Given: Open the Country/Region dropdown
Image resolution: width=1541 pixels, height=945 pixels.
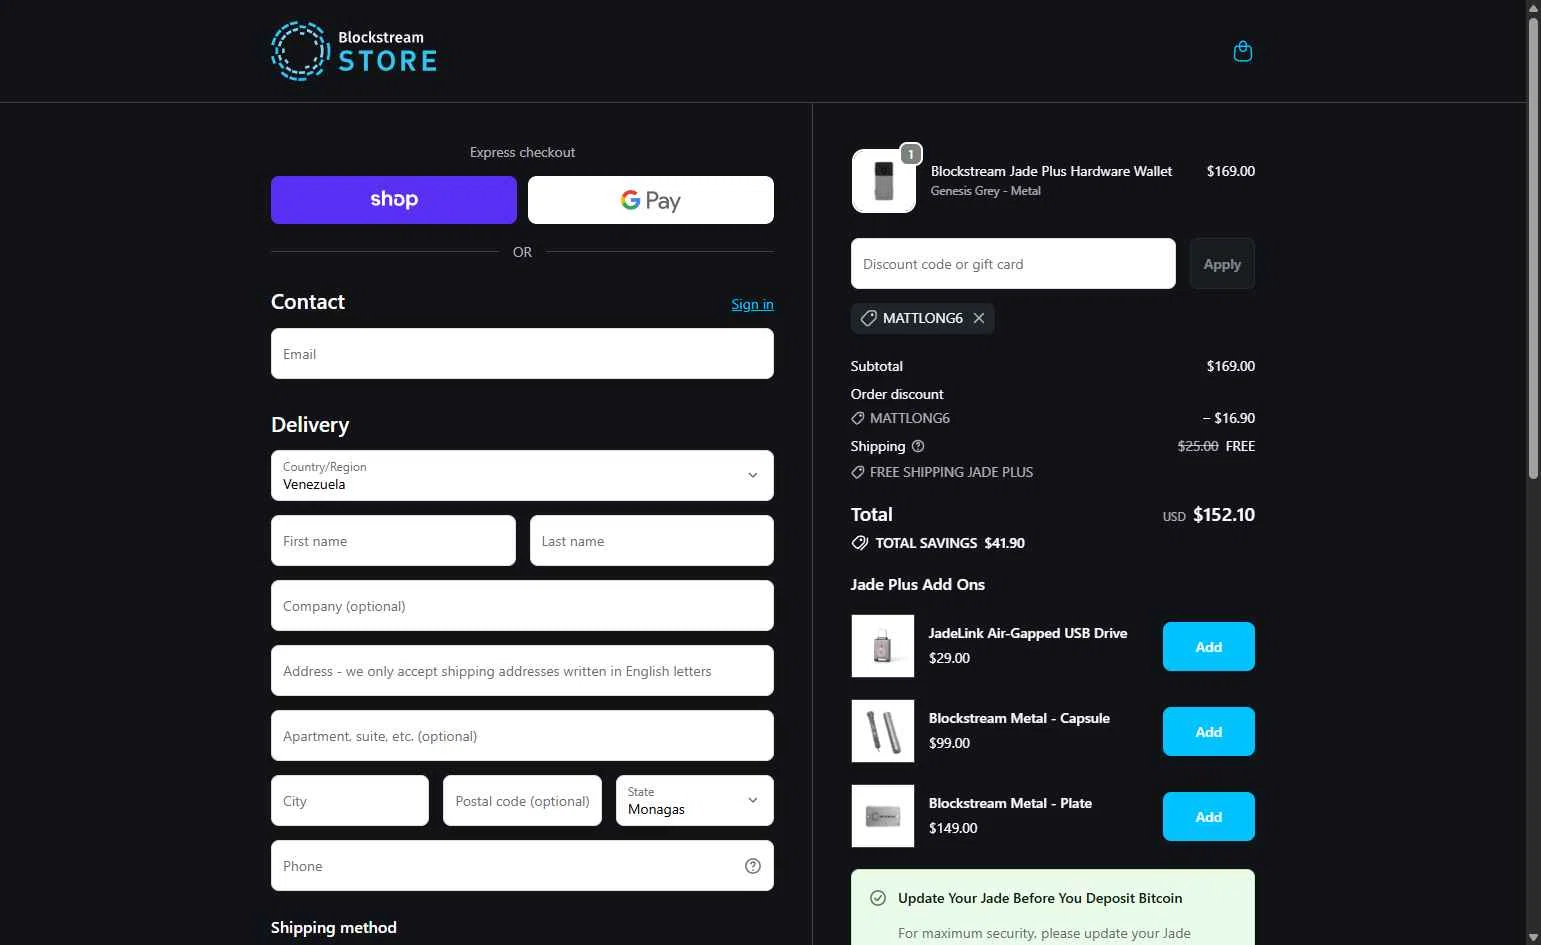Looking at the screenshot, I should pyautogui.click(x=522, y=475).
